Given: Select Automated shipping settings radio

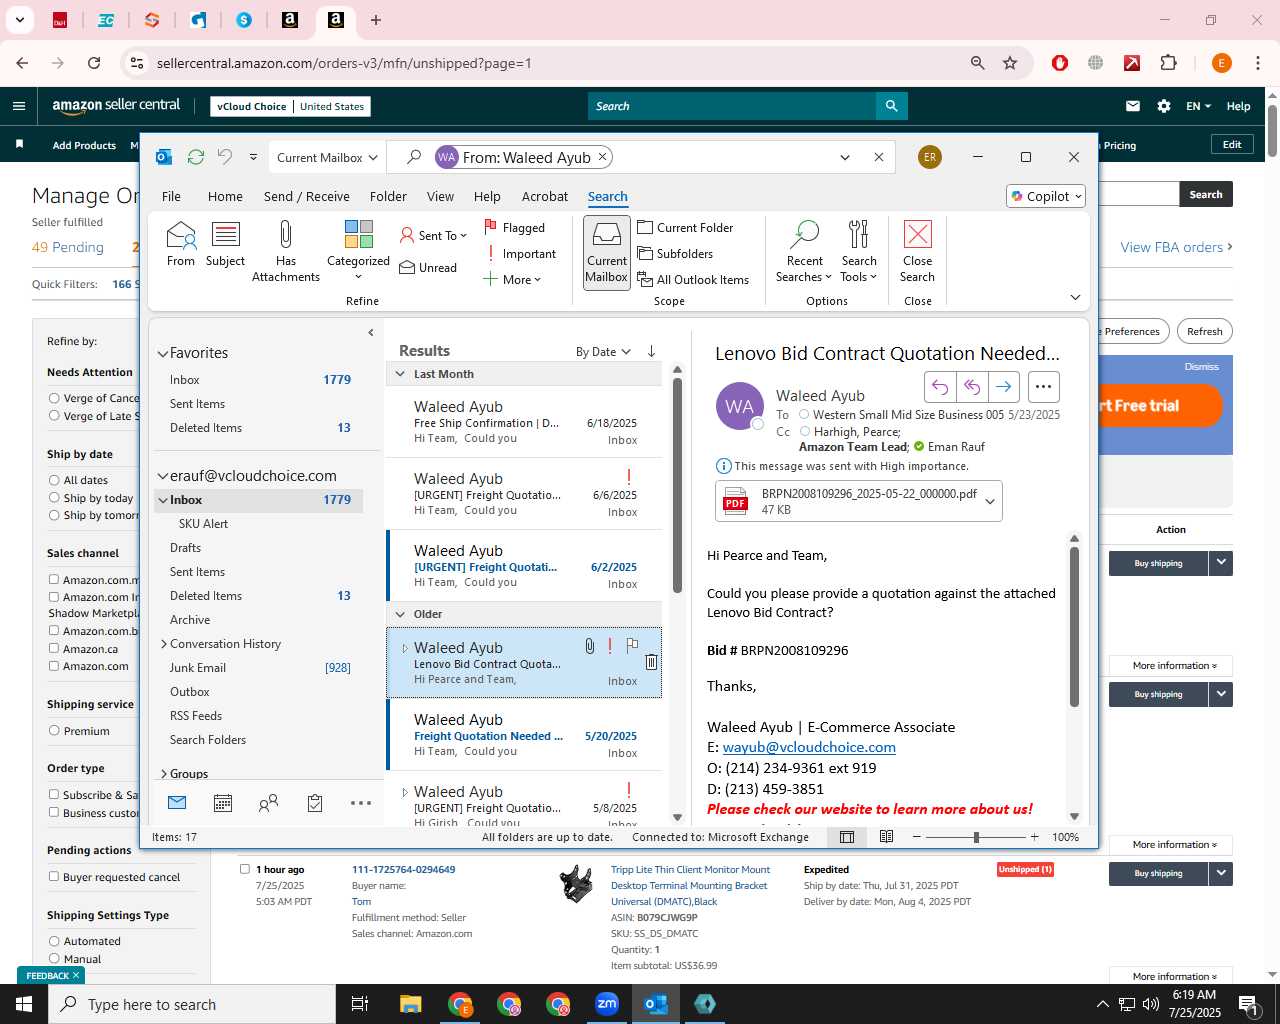Looking at the screenshot, I should 54,941.
